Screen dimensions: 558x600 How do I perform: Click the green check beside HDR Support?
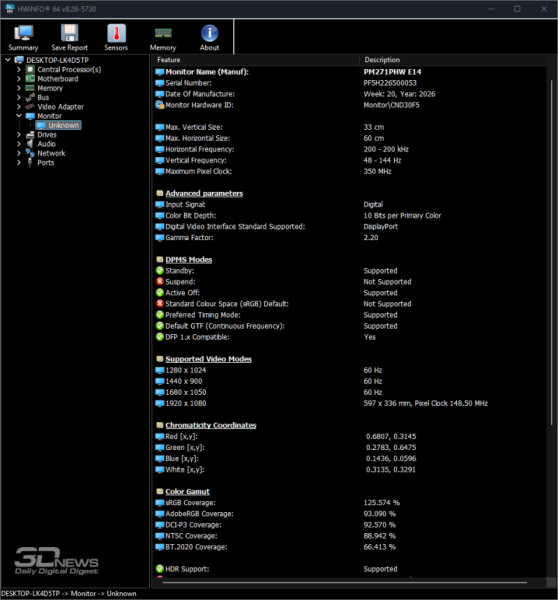(160, 569)
